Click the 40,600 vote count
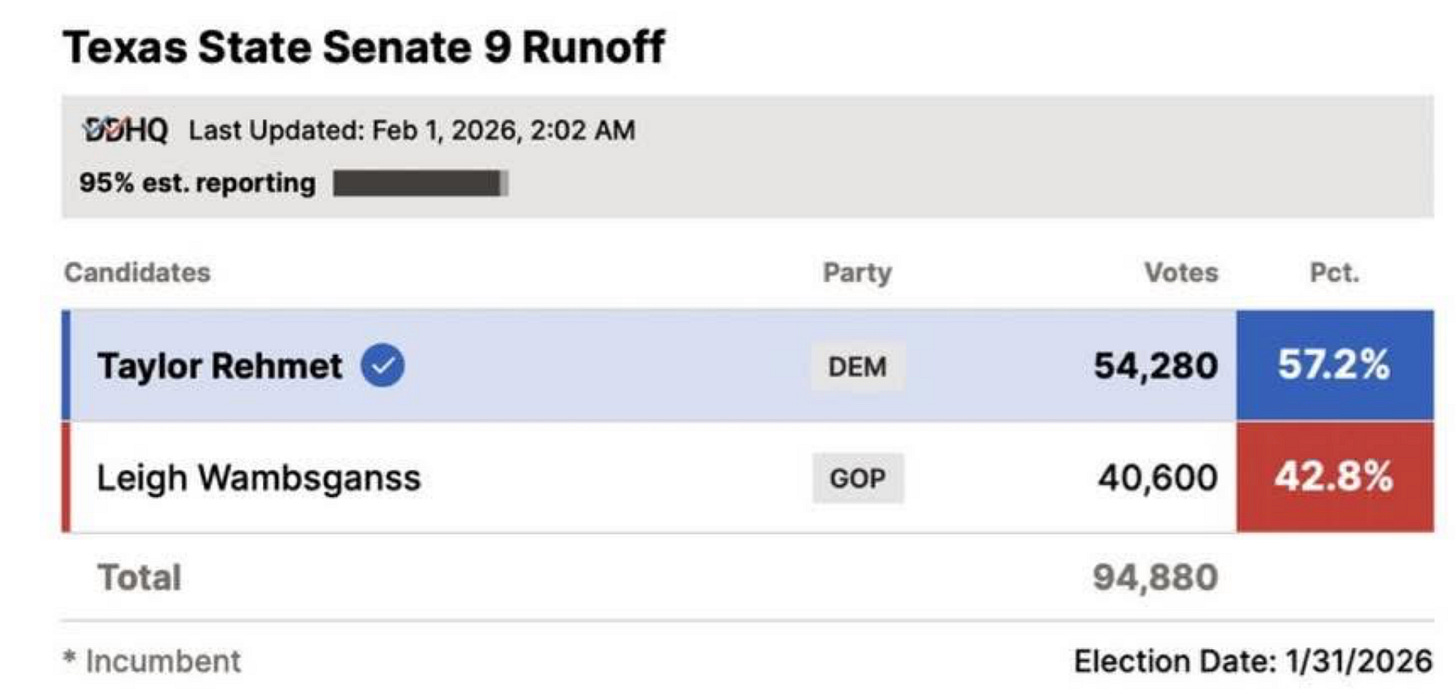1456x698 pixels. pos(1158,478)
